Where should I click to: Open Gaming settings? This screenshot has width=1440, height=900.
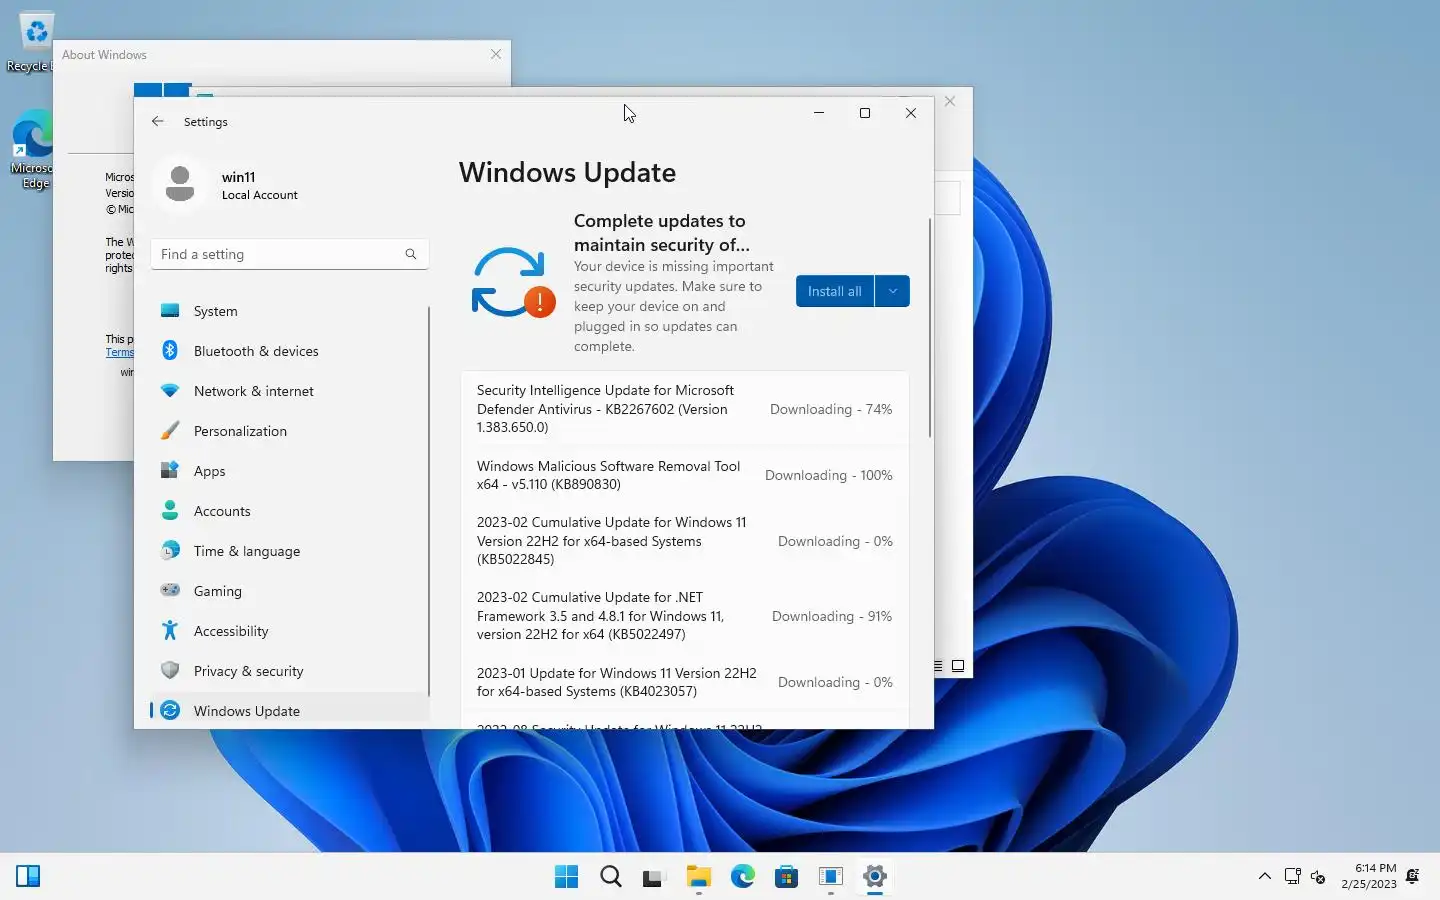click(290, 591)
